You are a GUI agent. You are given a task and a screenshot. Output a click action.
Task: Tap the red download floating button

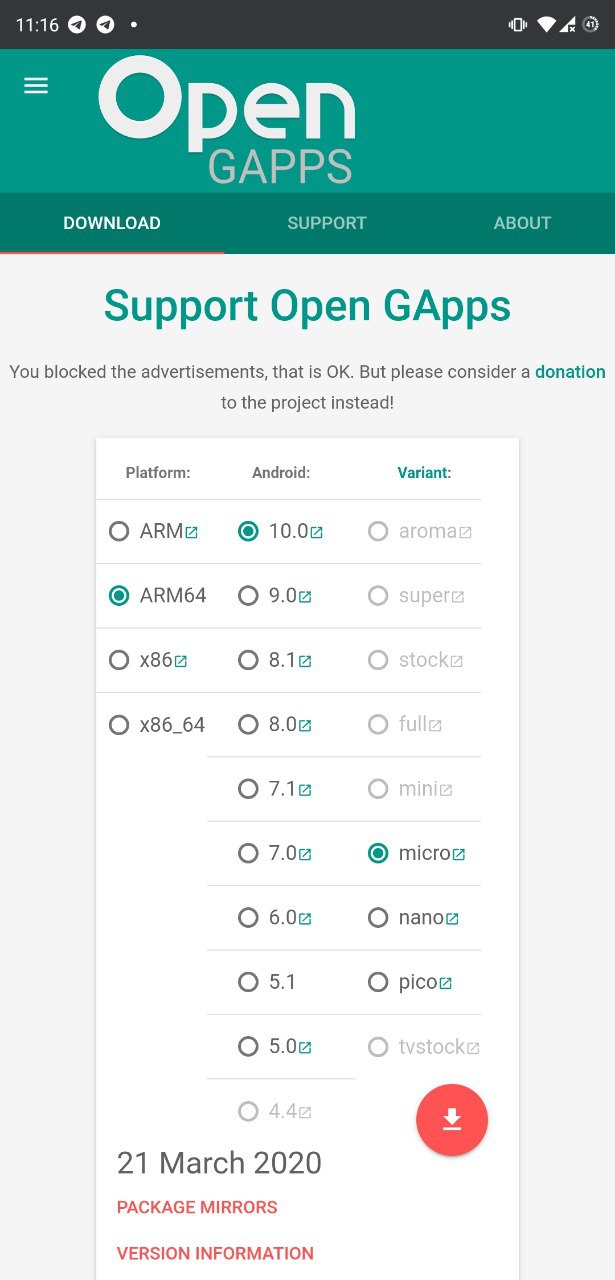point(452,1120)
